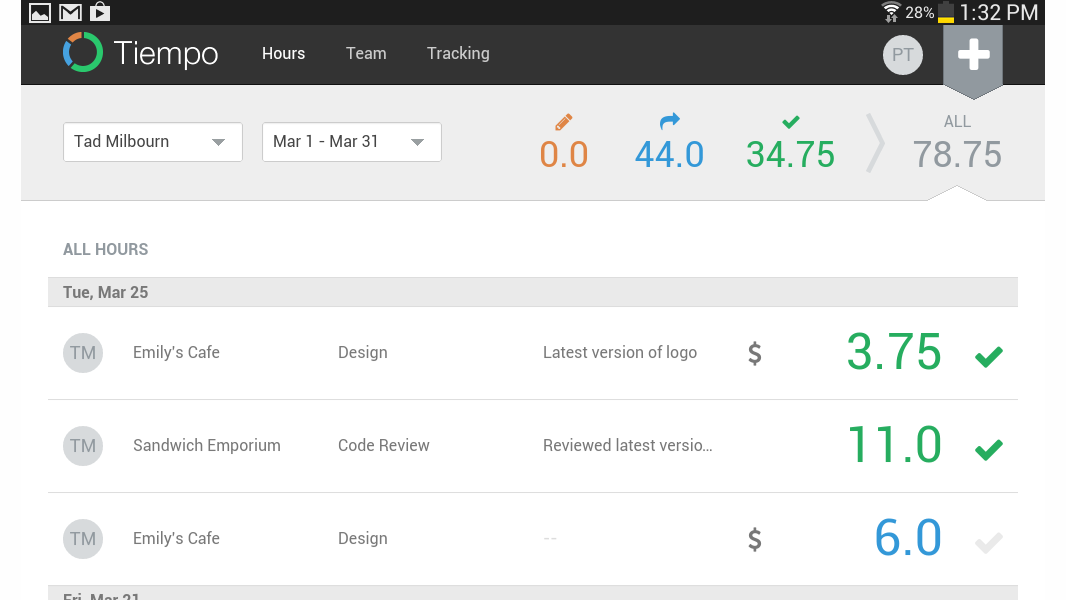Screen dimensions: 1066x600
Task: Tap the 1:32 PM clock
Action: point(999,13)
